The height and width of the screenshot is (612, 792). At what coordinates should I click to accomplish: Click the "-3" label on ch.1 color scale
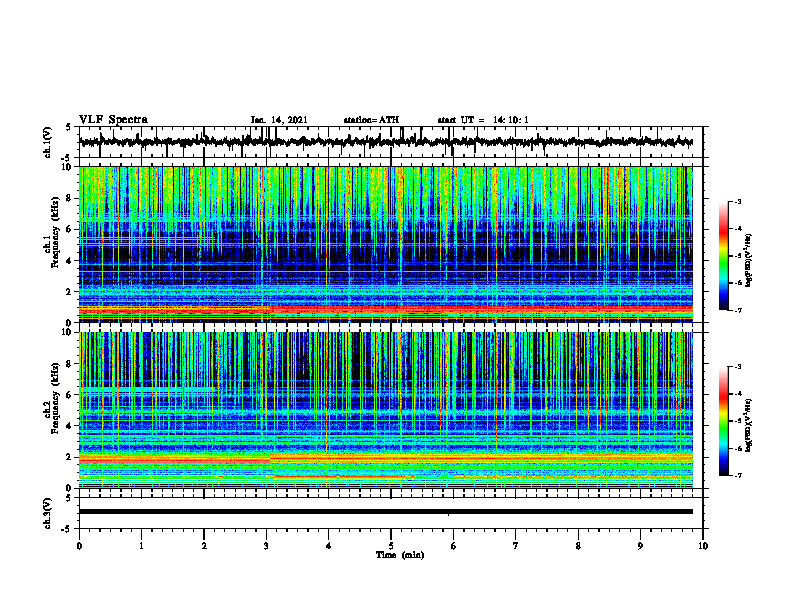pos(737,201)
